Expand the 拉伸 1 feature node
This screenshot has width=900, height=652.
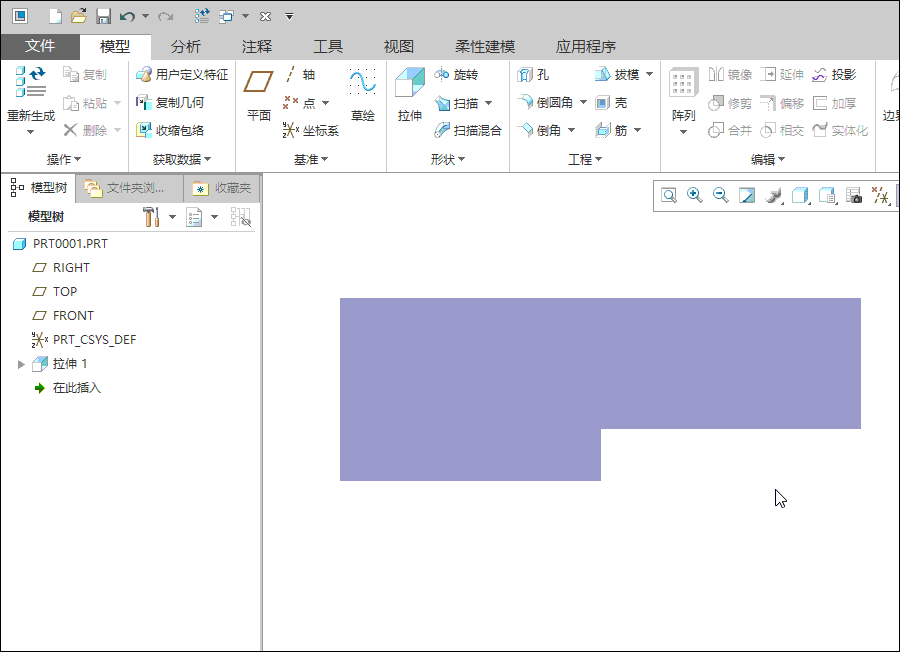pyautogui.click(x=21, y=364)
